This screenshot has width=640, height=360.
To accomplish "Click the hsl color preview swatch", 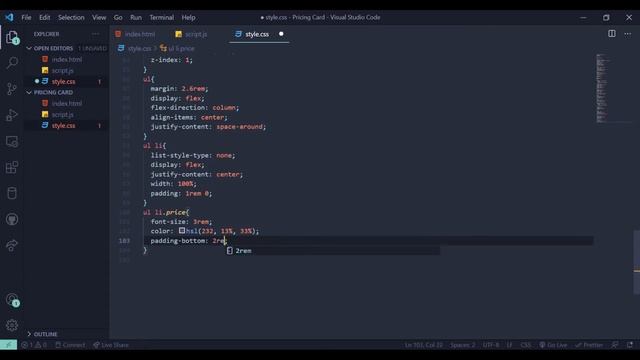I will point(182,231).
